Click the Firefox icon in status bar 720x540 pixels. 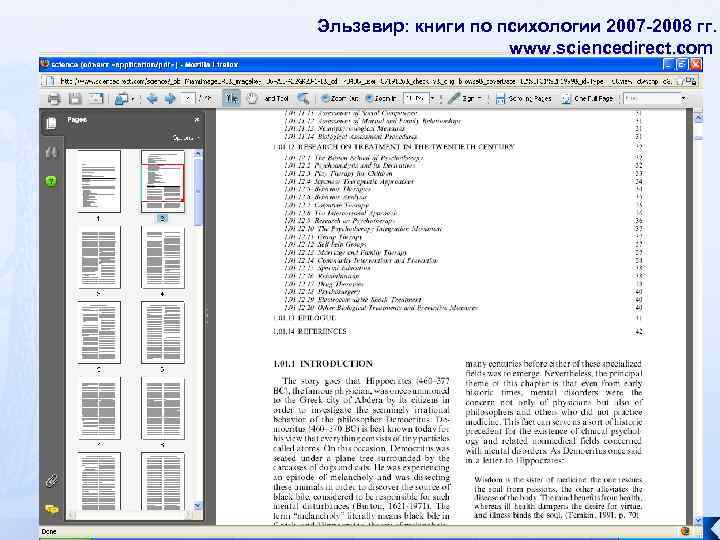point(686,531)
